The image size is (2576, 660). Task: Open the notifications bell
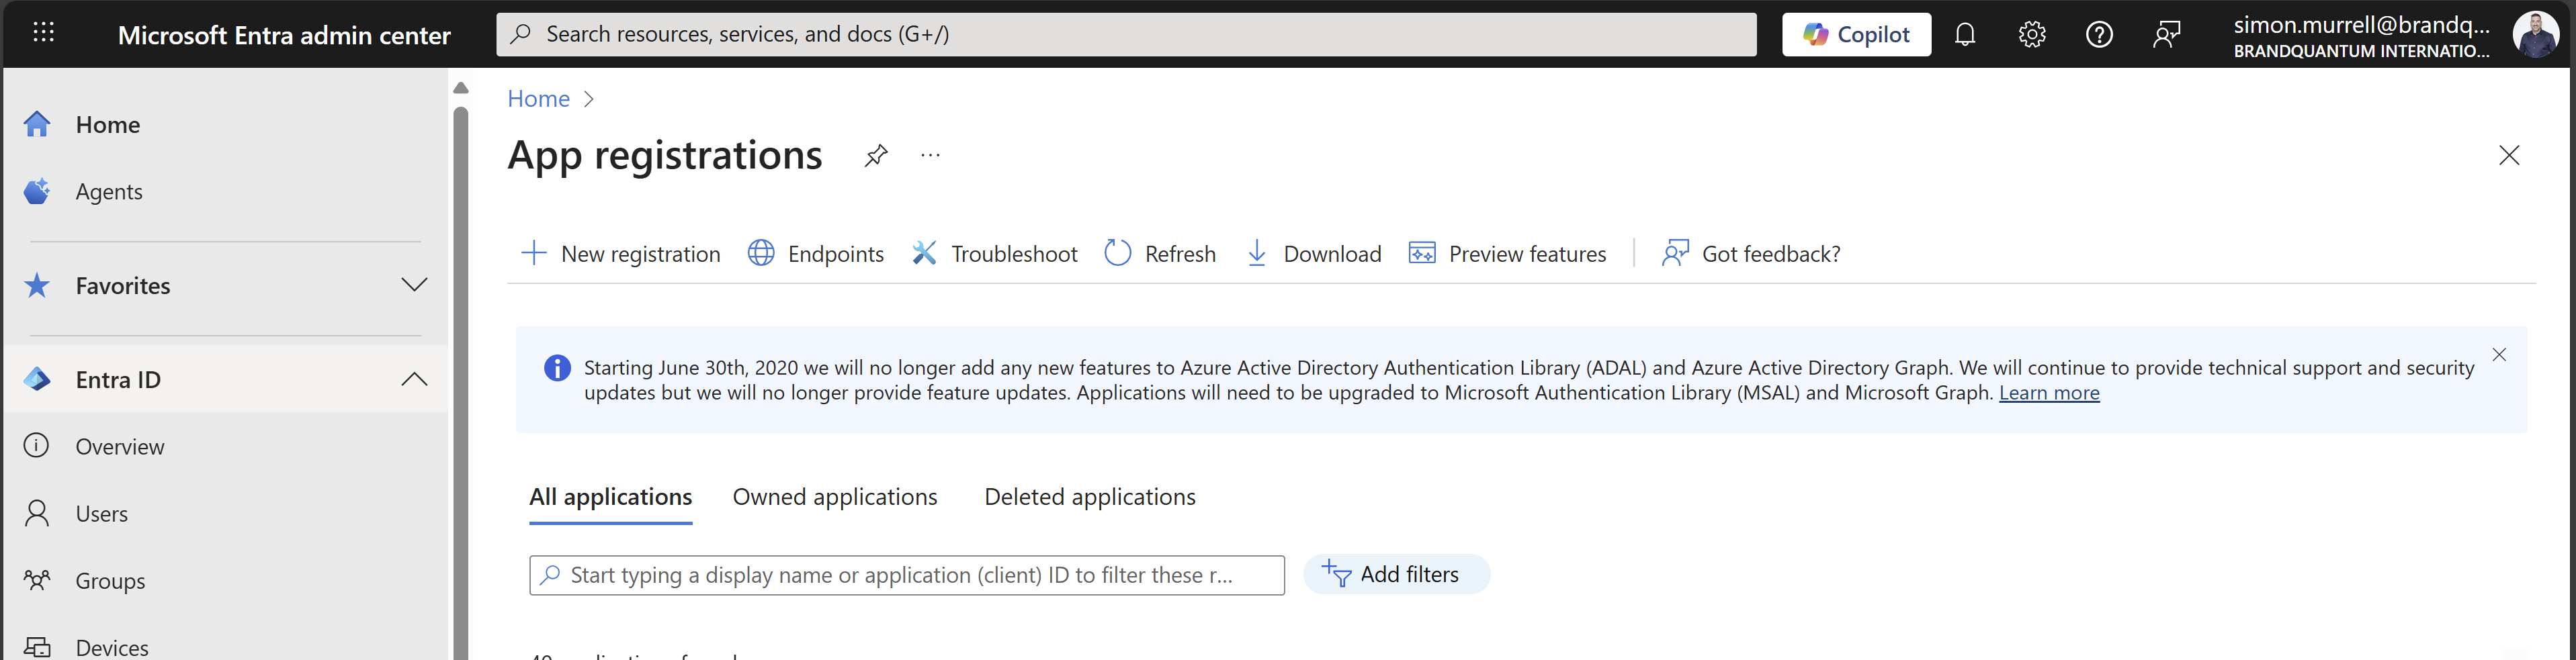click(1965, 34)
